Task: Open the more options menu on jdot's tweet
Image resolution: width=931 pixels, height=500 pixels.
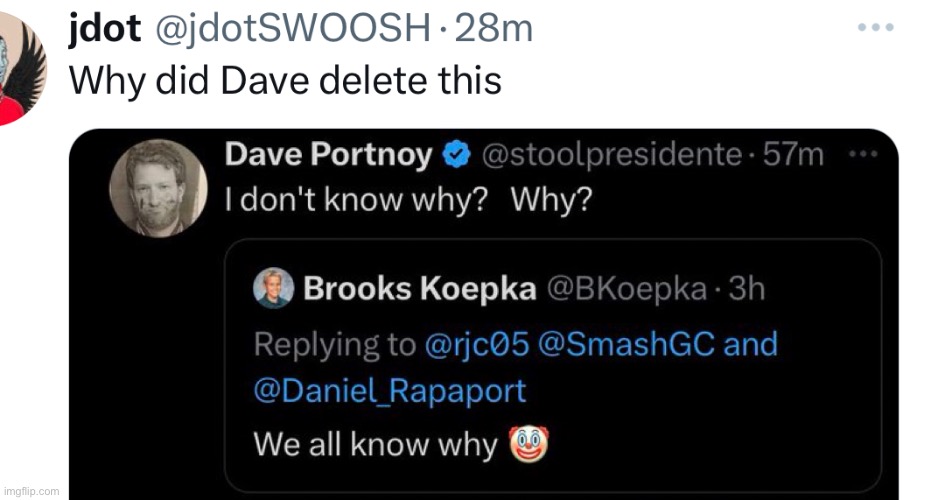Action: coord(874,27)
